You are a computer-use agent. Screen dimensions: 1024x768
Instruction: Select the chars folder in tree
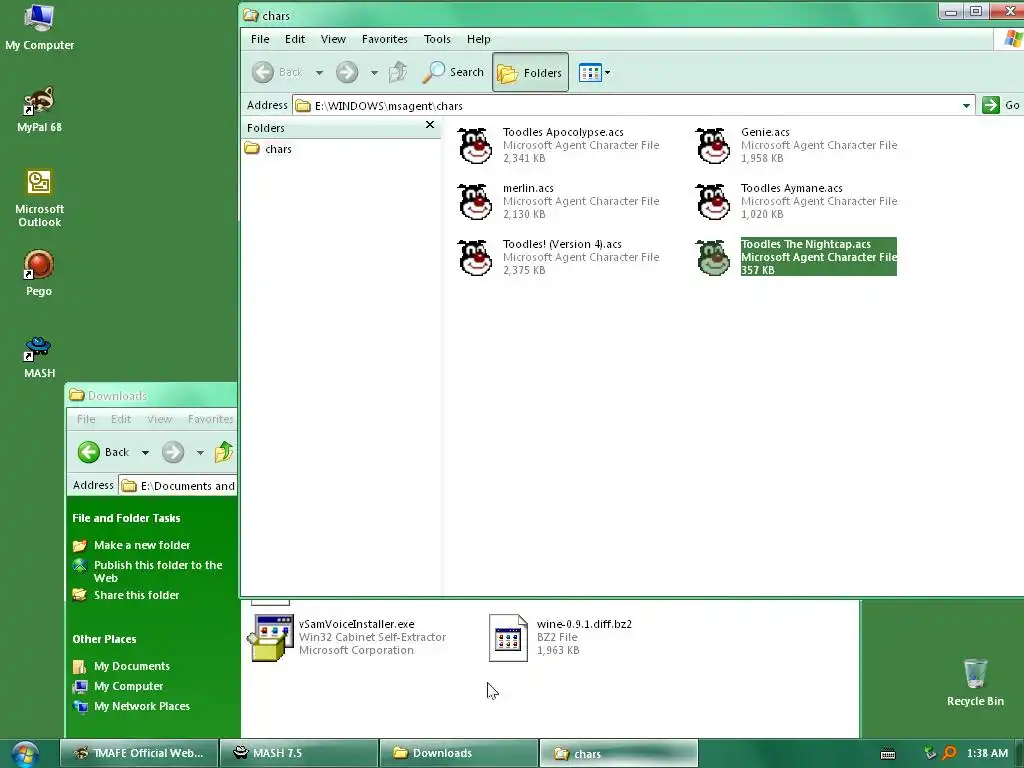(268, 149)
